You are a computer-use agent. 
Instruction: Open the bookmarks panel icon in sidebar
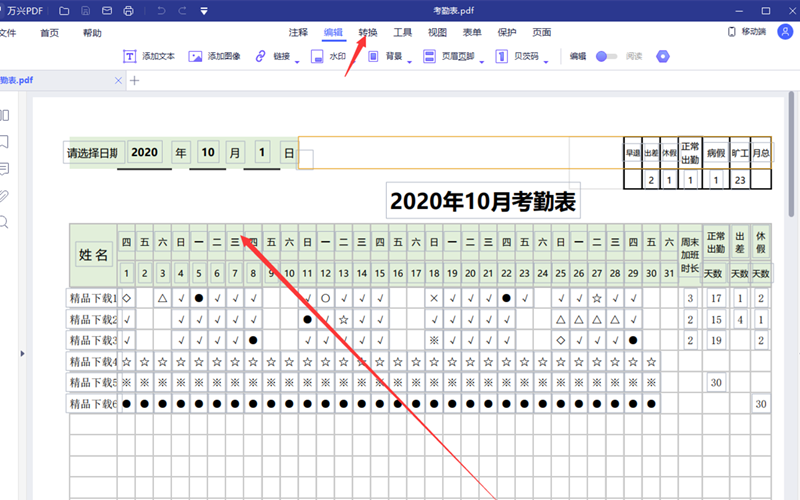pos(5,142)
